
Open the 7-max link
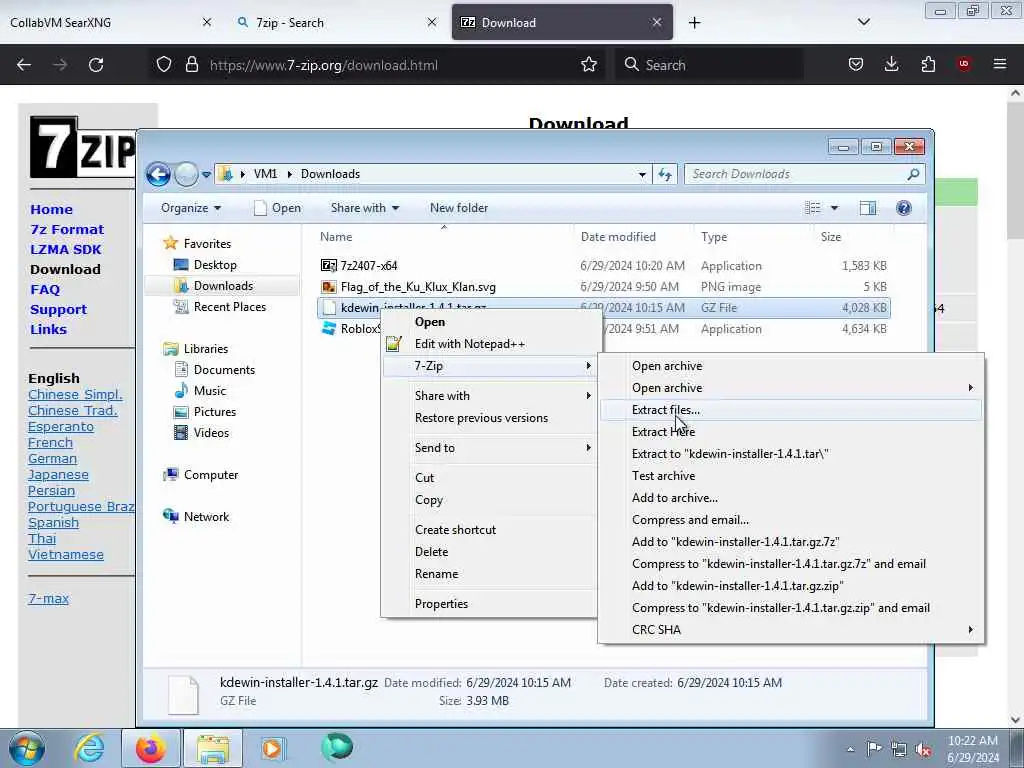click(48, 599)
